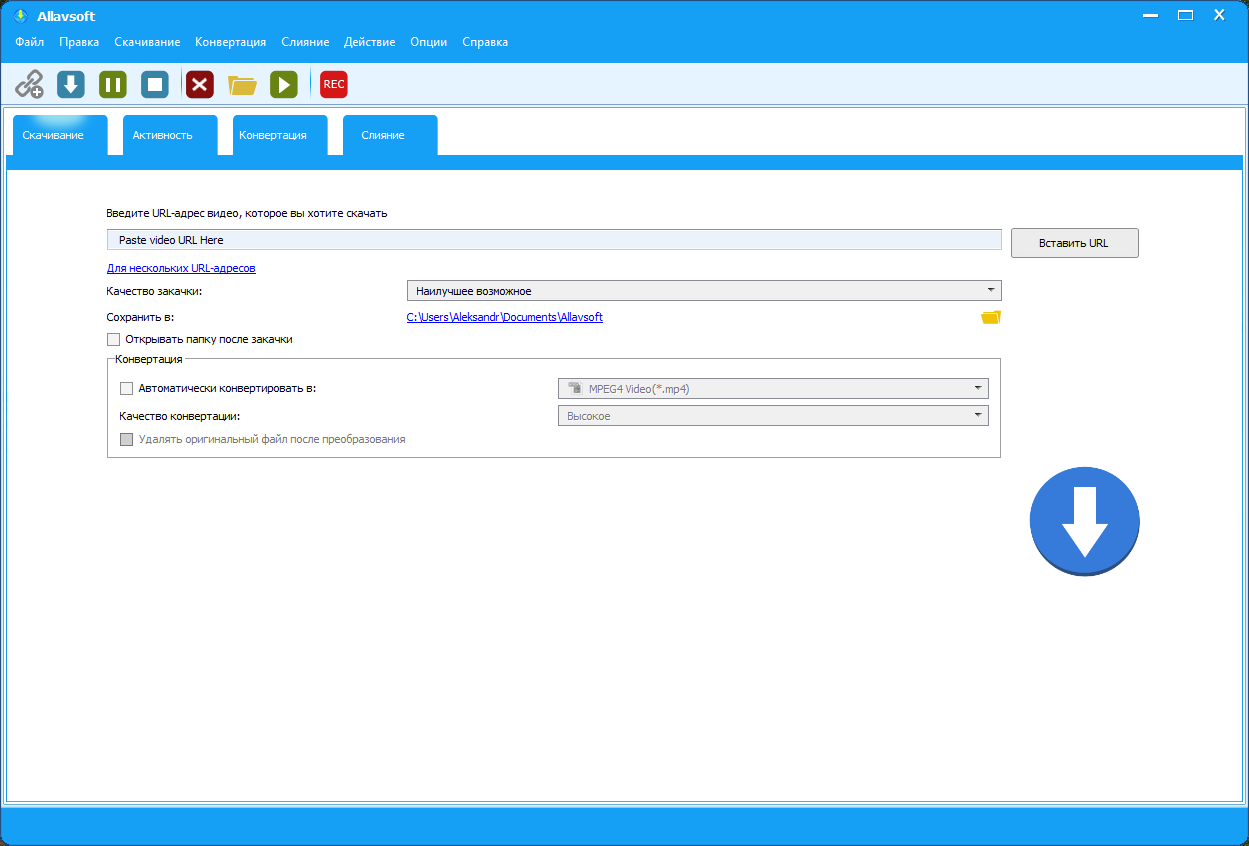The image size is (1249, 846).
Task: Click the 'Вставить URL' button
Action: (x=1074, y=243)
